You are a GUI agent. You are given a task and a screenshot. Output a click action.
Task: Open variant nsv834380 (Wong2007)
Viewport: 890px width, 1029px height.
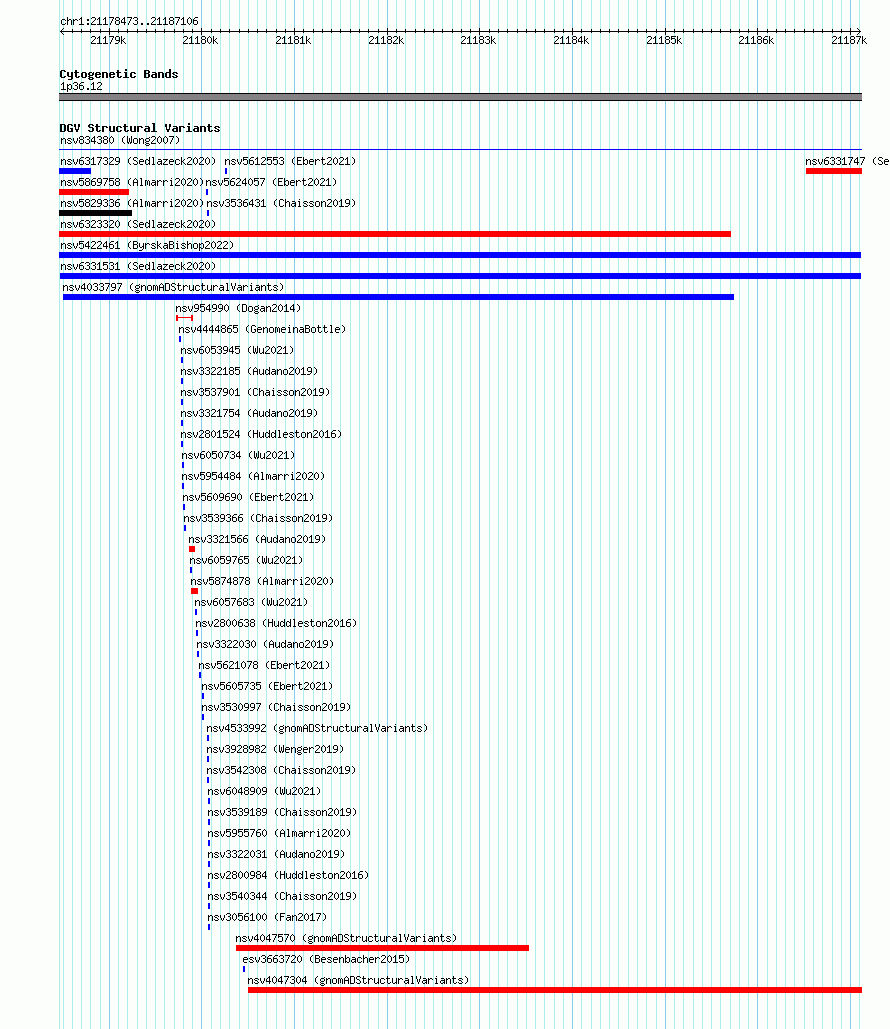point(120,140)
